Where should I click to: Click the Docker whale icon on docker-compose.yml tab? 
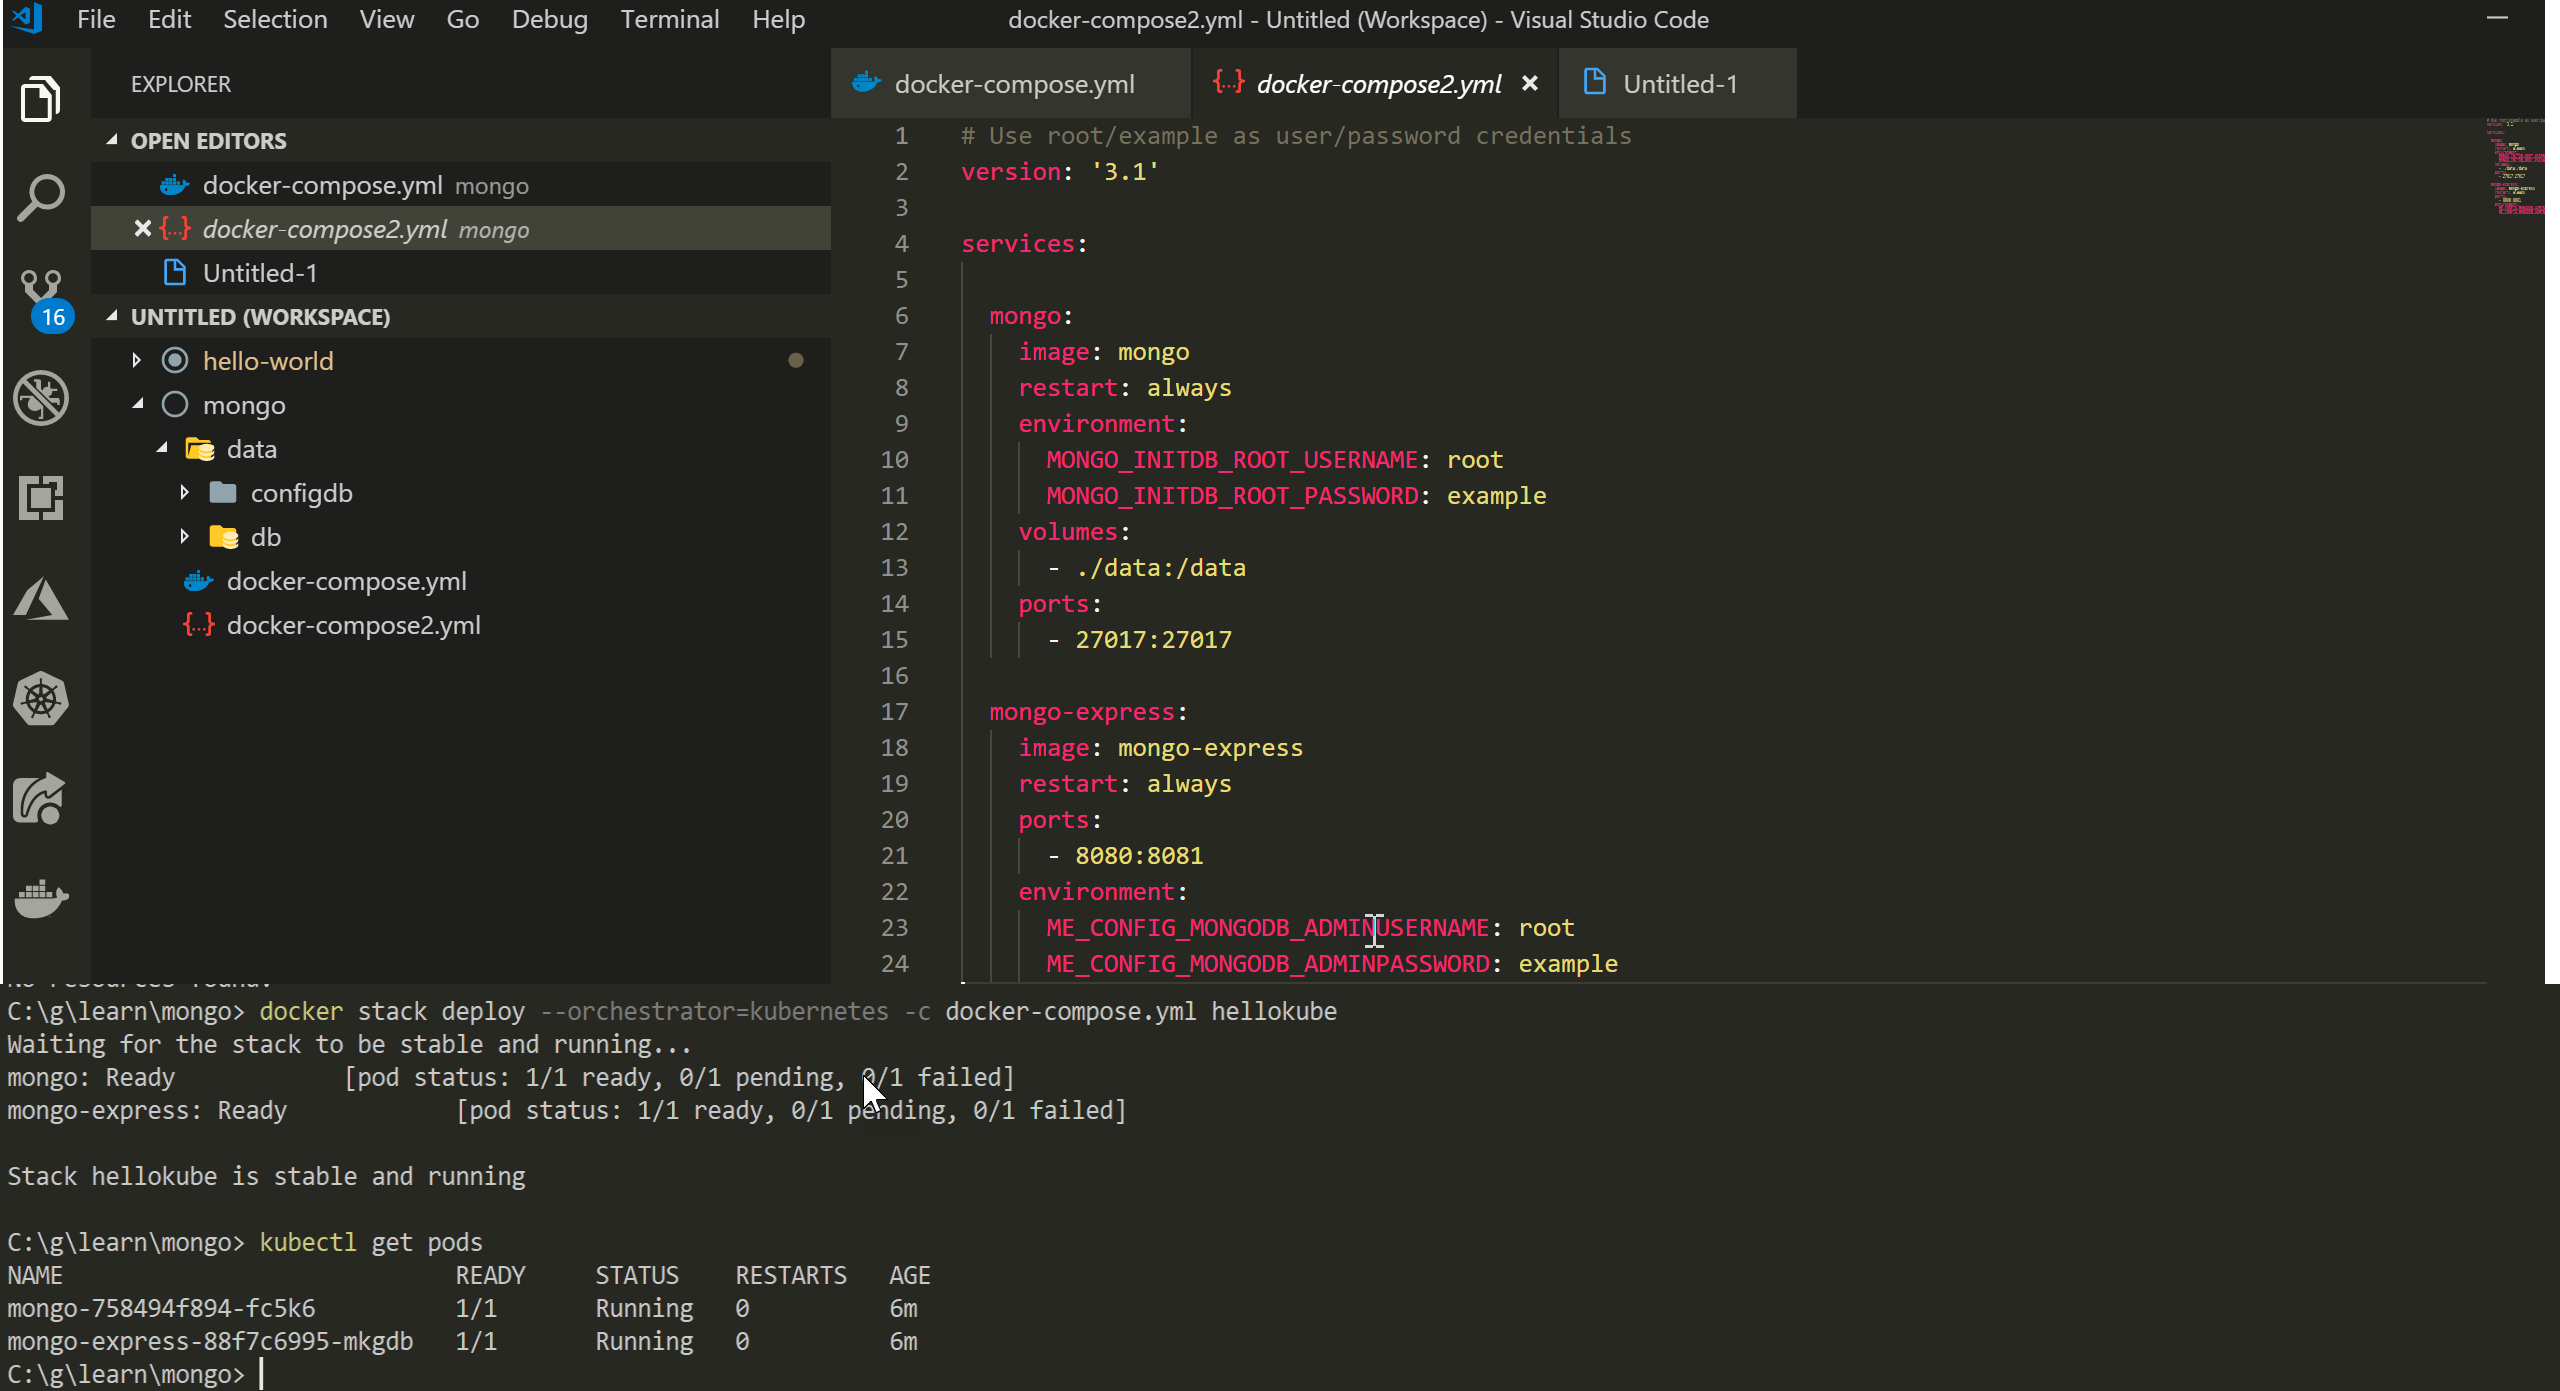[x=866, y=83]
